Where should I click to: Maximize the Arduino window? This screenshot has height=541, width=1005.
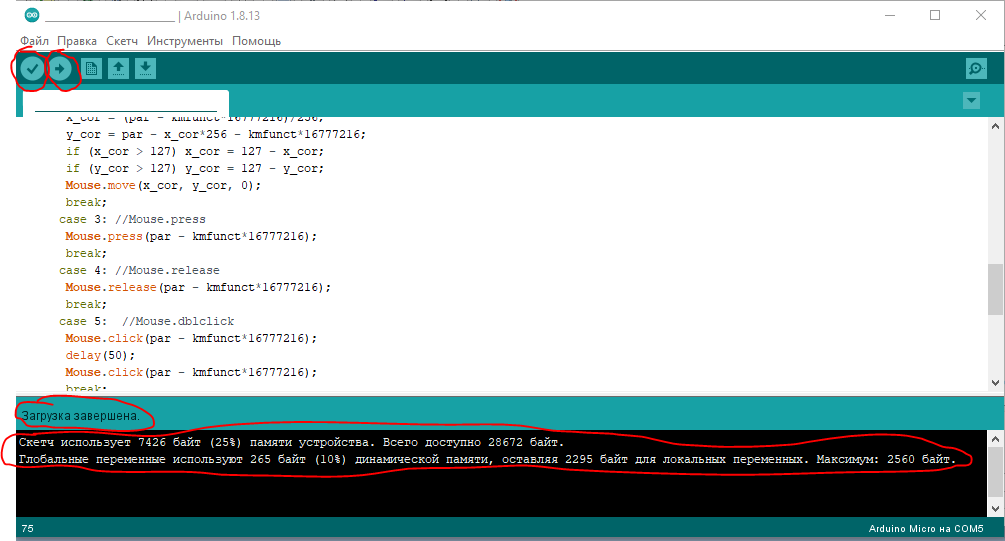tap(935, 15)
